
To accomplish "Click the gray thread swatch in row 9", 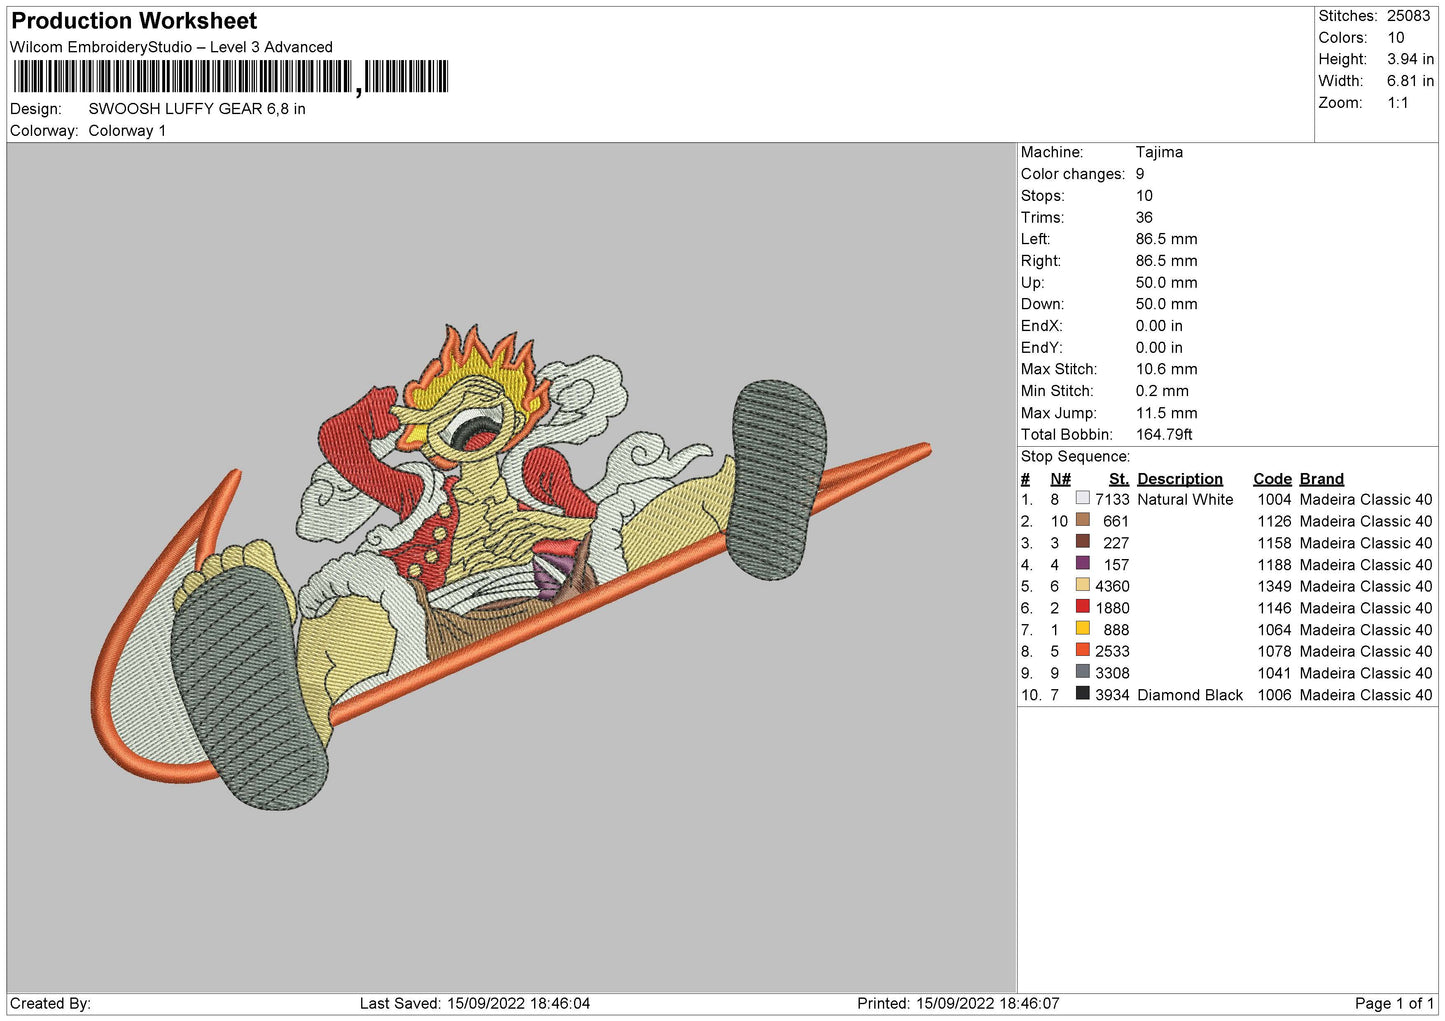I will tap(1082, 672).
